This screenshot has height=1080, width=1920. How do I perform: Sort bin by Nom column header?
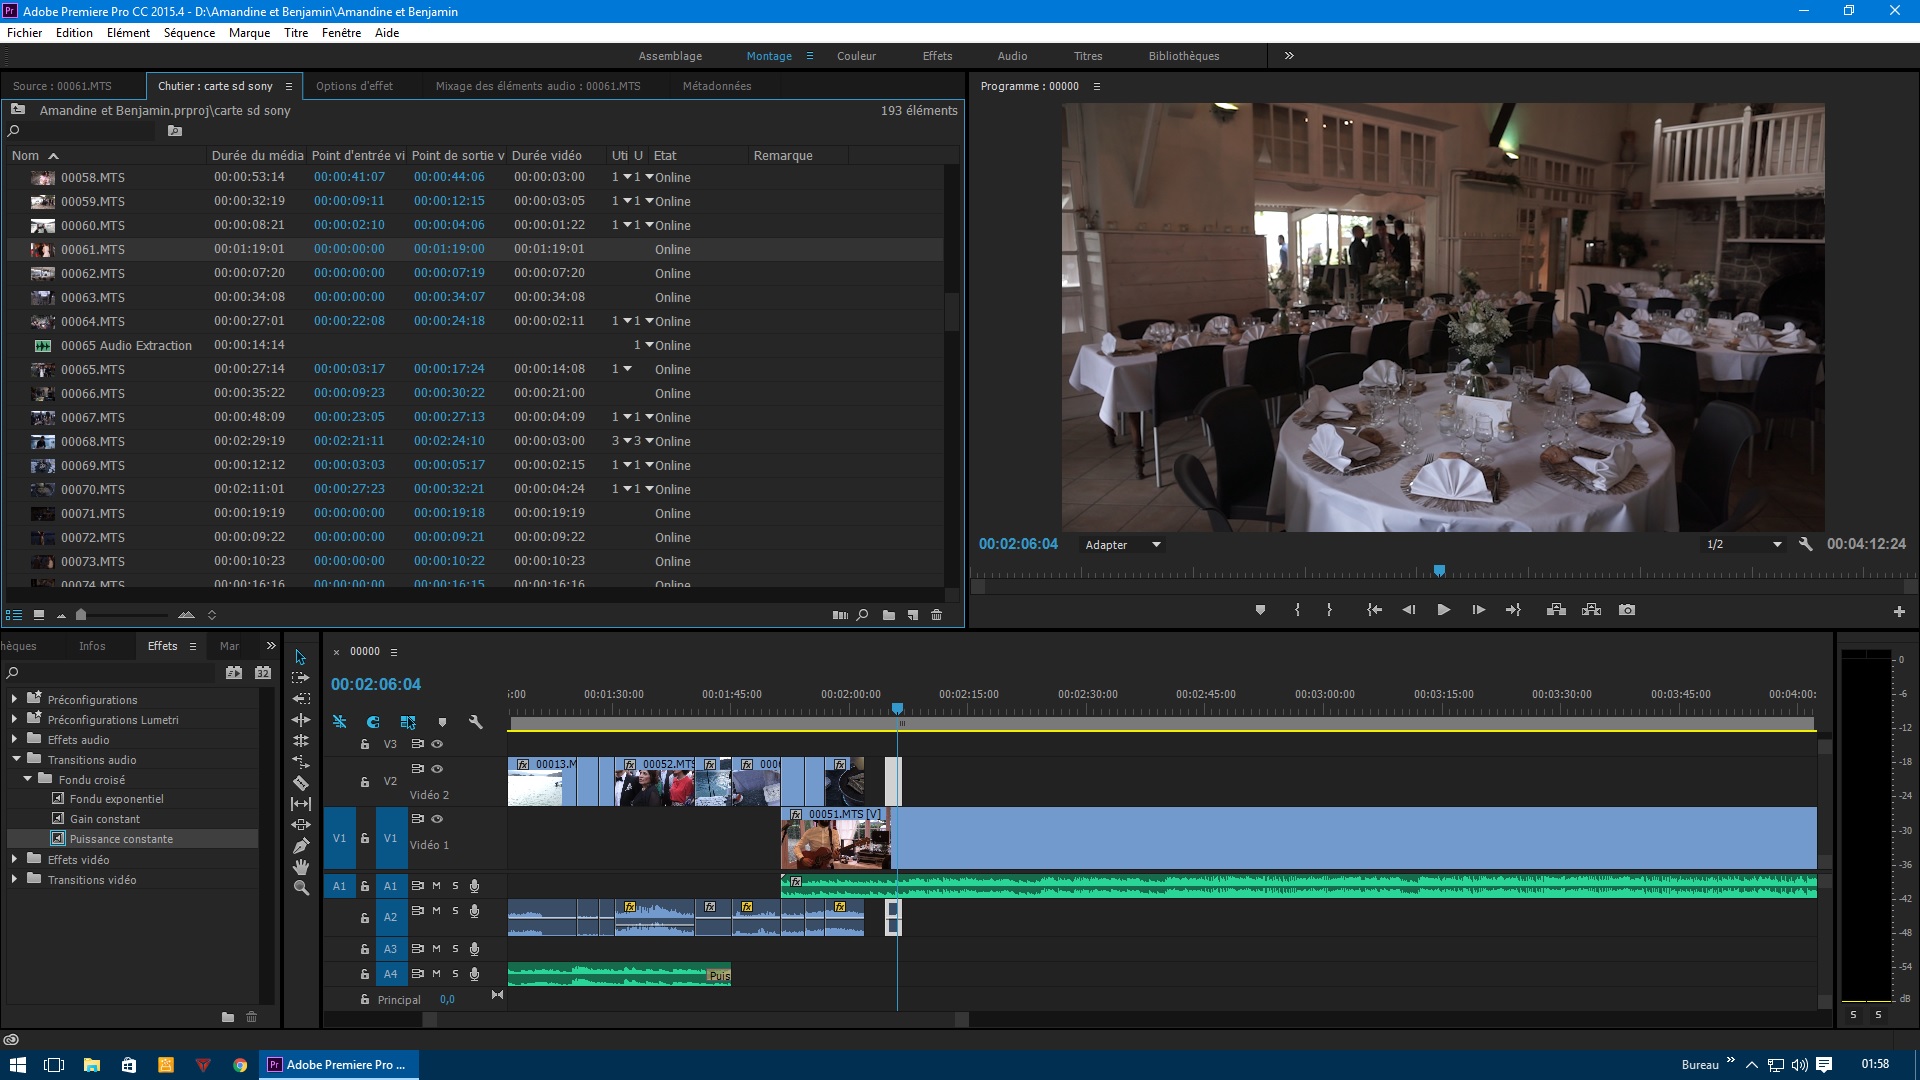(x=25, y=156)
